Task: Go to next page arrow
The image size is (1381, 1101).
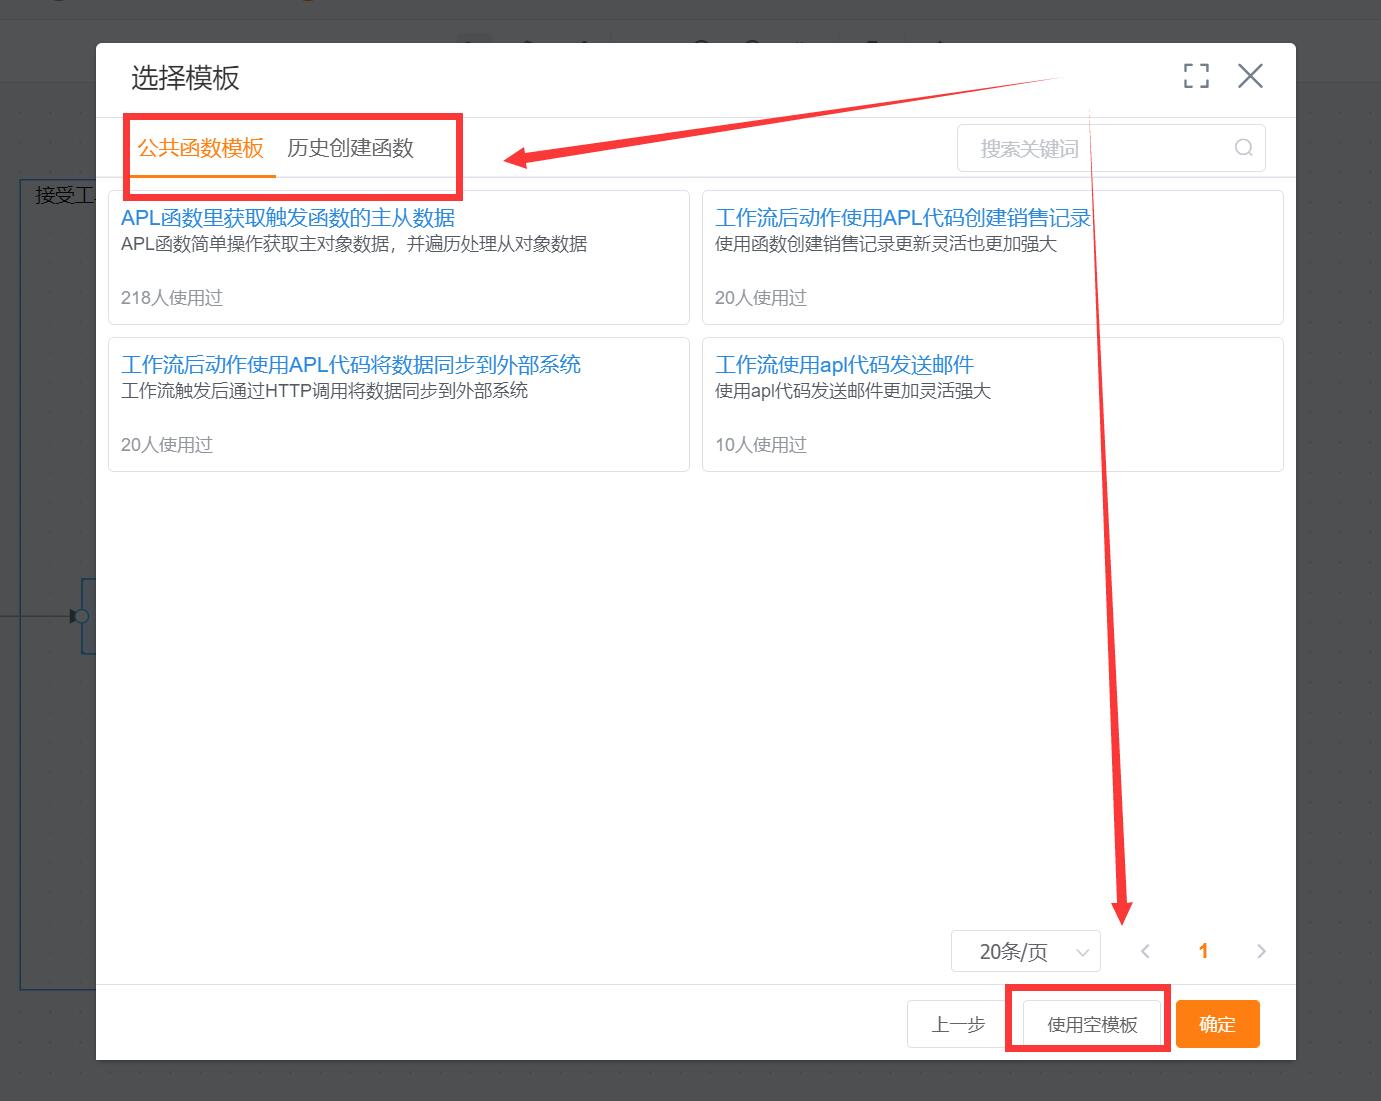Action: 1261,951
